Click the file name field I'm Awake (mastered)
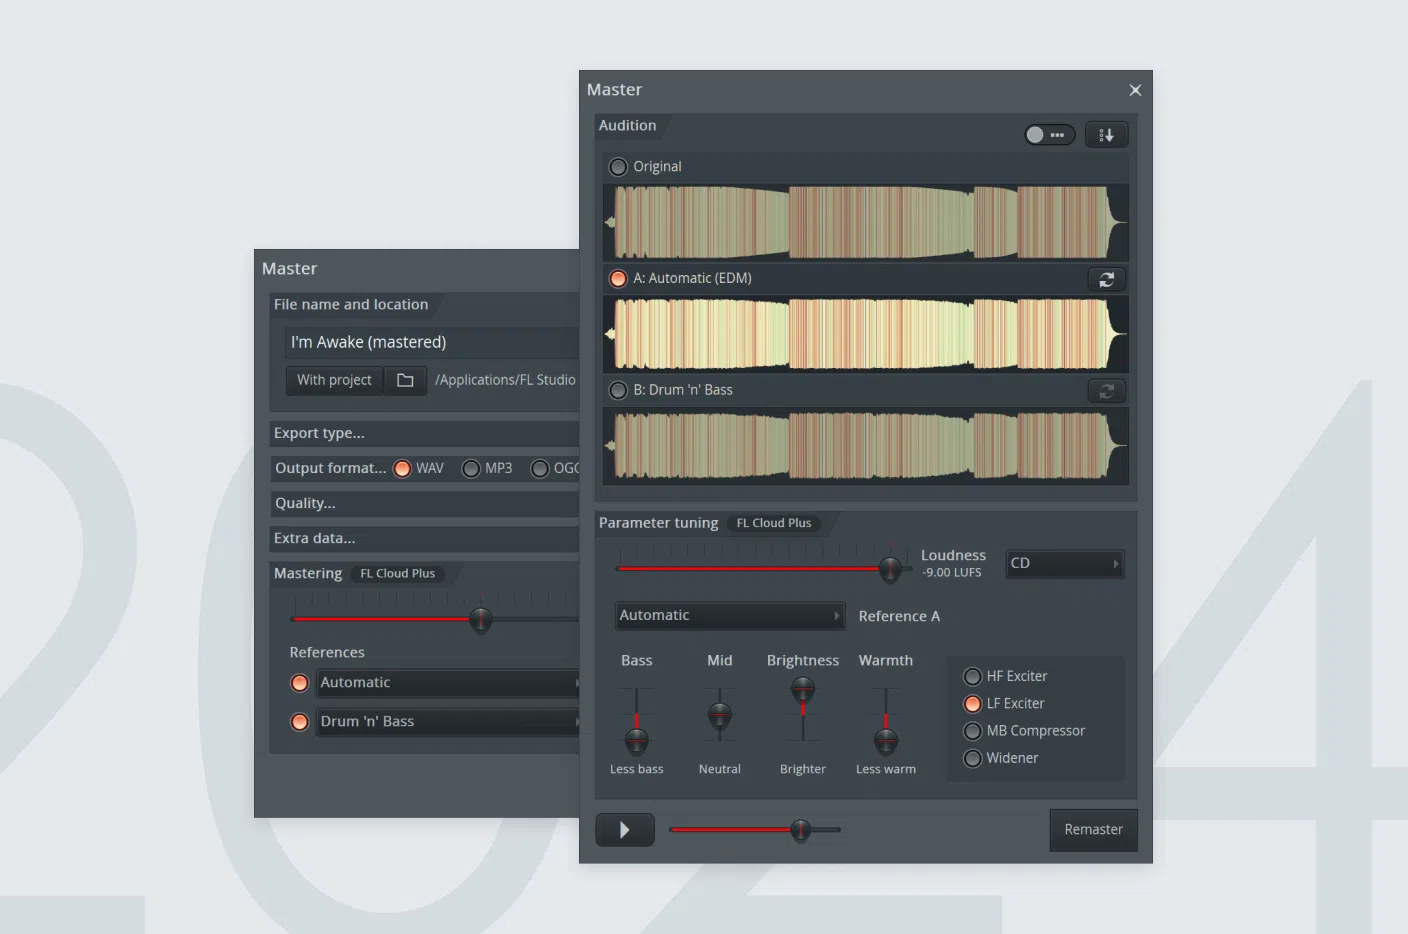The width and height of the screenshot is (1408, 934). pos(432,342)
